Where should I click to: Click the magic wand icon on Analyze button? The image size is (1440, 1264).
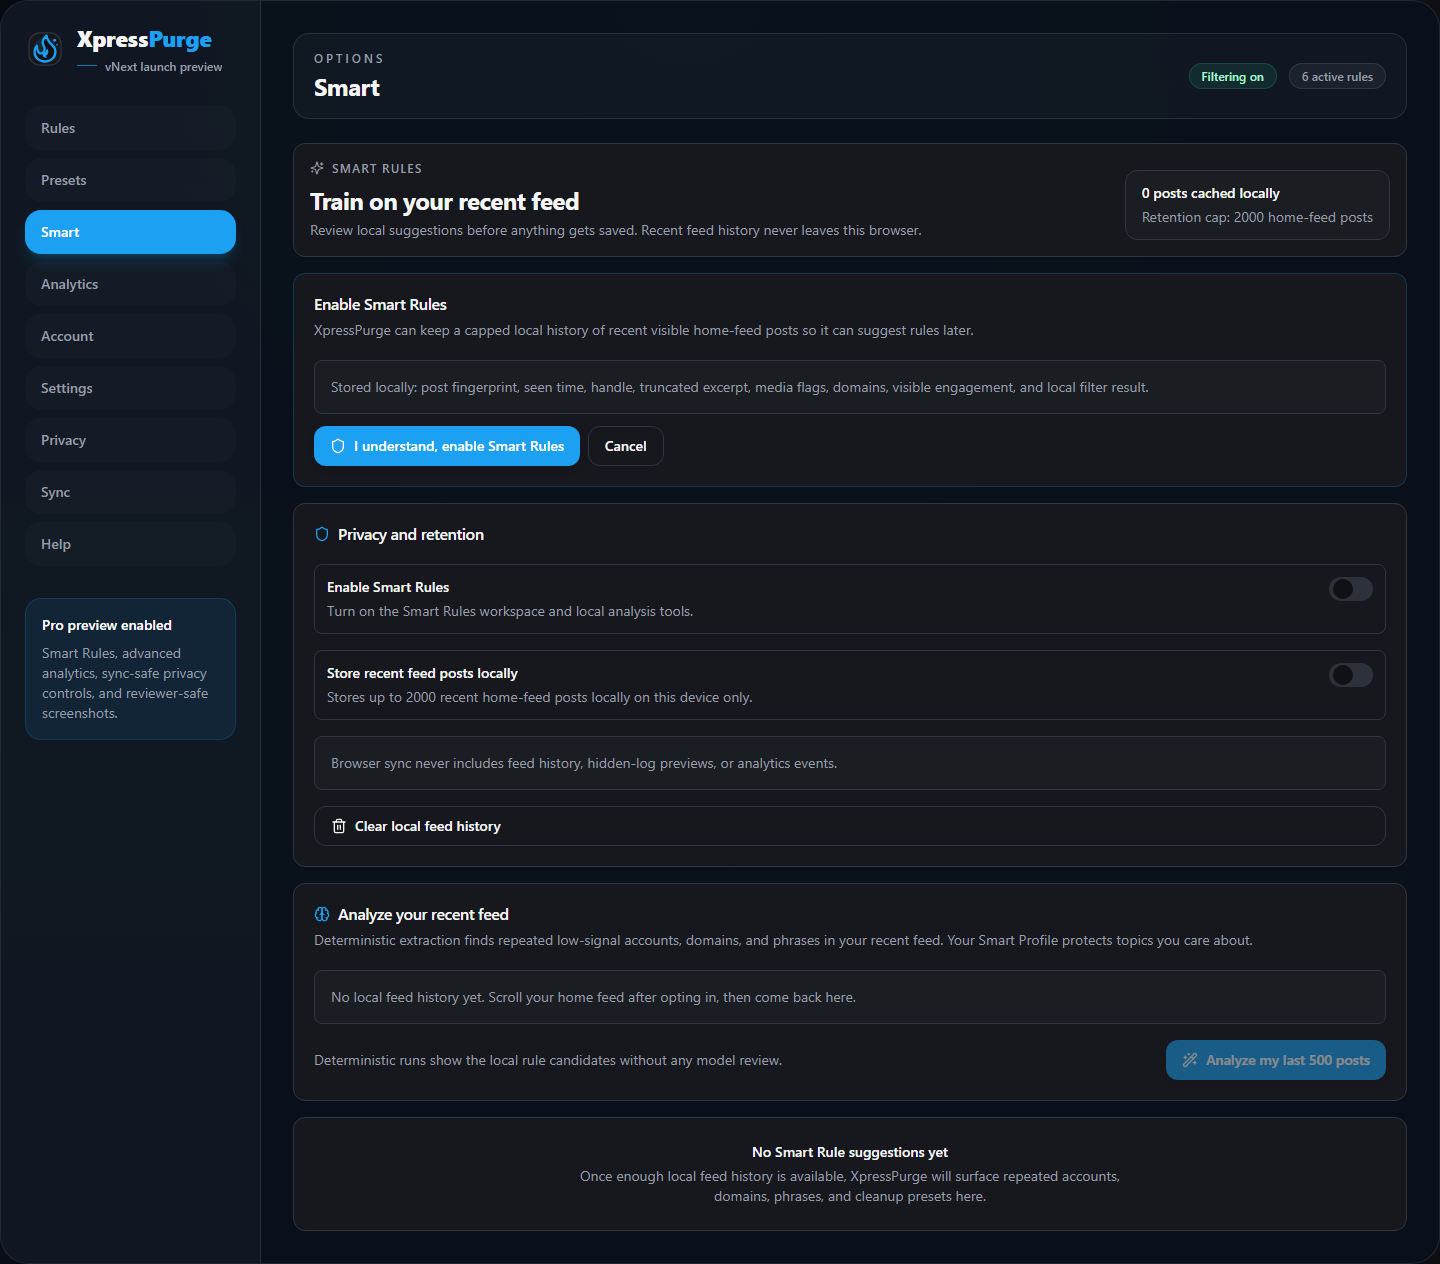point(1190,1060)
